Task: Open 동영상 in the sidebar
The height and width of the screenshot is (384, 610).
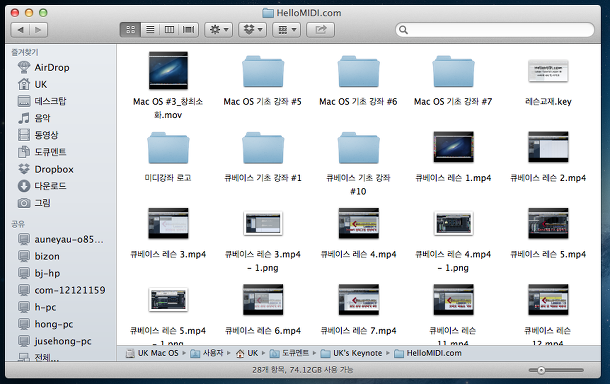Action: click(38, 135)
